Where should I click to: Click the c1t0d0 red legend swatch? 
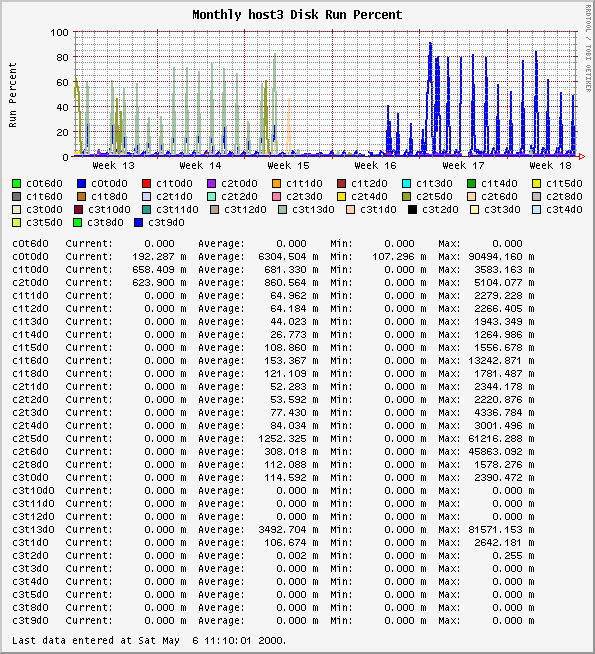coord(147,183)
